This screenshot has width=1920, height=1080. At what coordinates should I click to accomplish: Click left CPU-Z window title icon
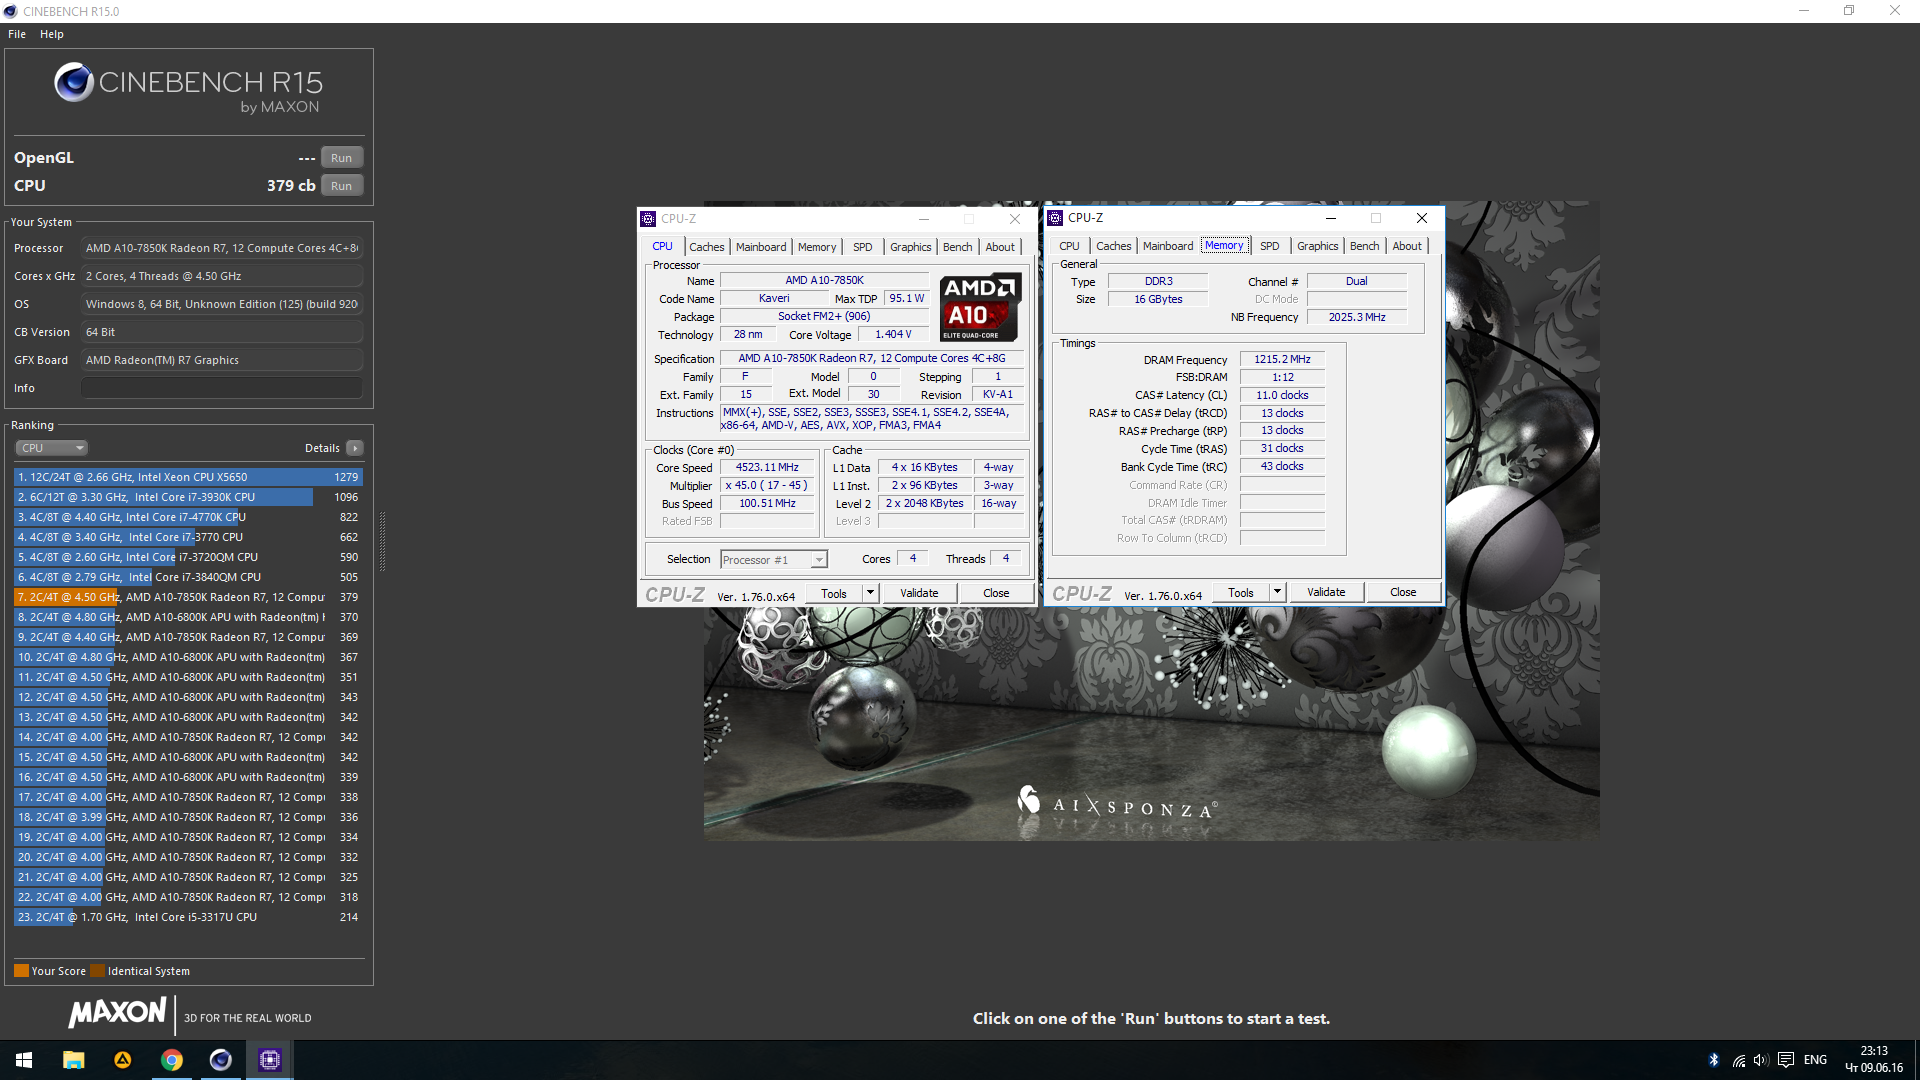point(648,219)
